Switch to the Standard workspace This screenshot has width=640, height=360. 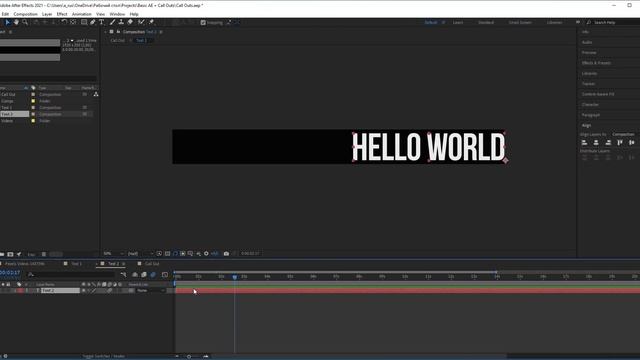coord(486,22)
